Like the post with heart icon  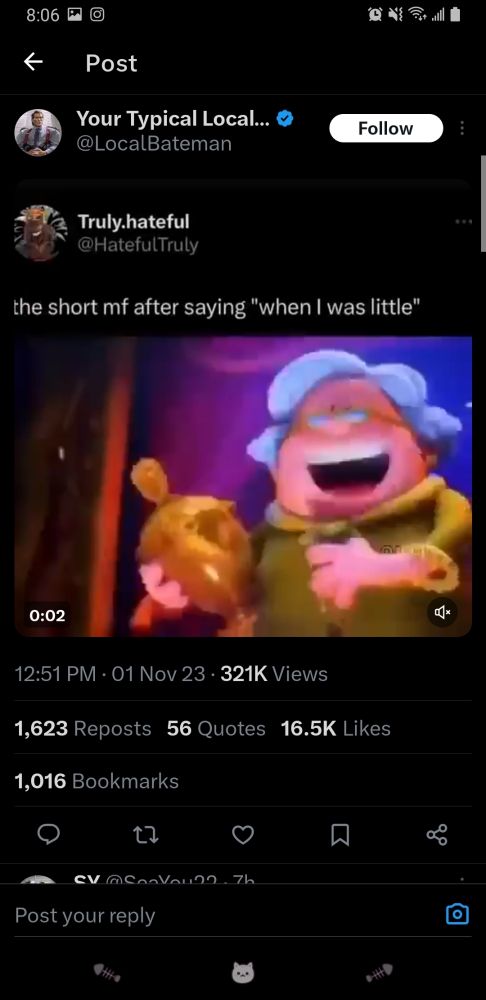[242, 834]
